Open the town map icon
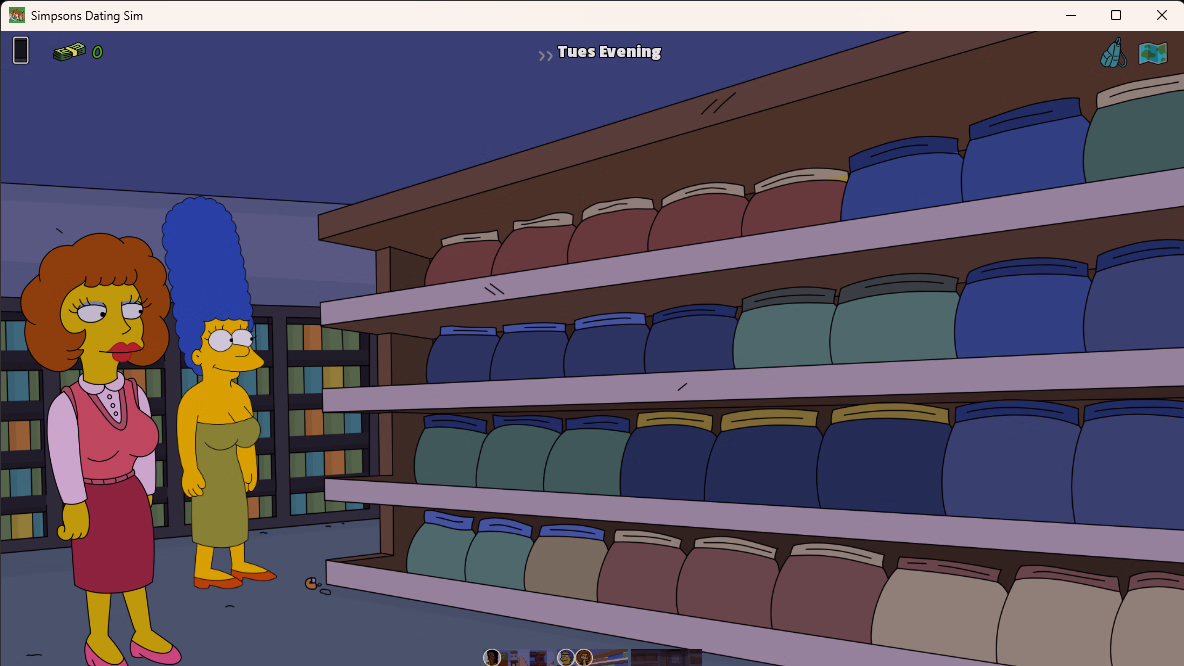 click(x=1153, y=53)
